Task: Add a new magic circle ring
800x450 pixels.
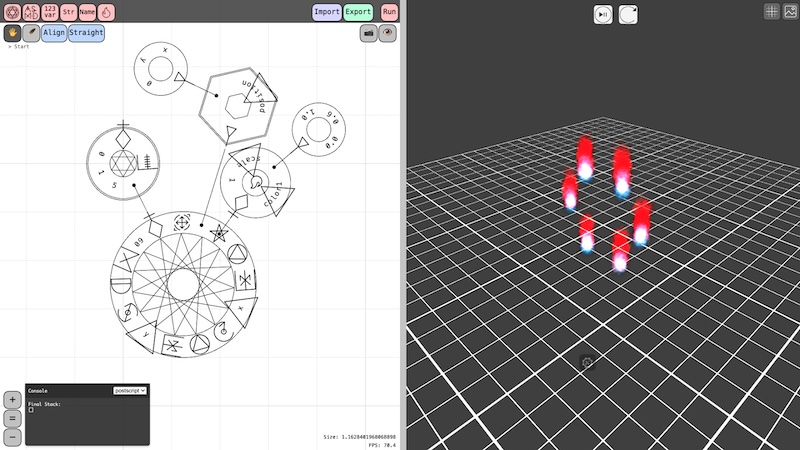Action: (x=12, y=12)
